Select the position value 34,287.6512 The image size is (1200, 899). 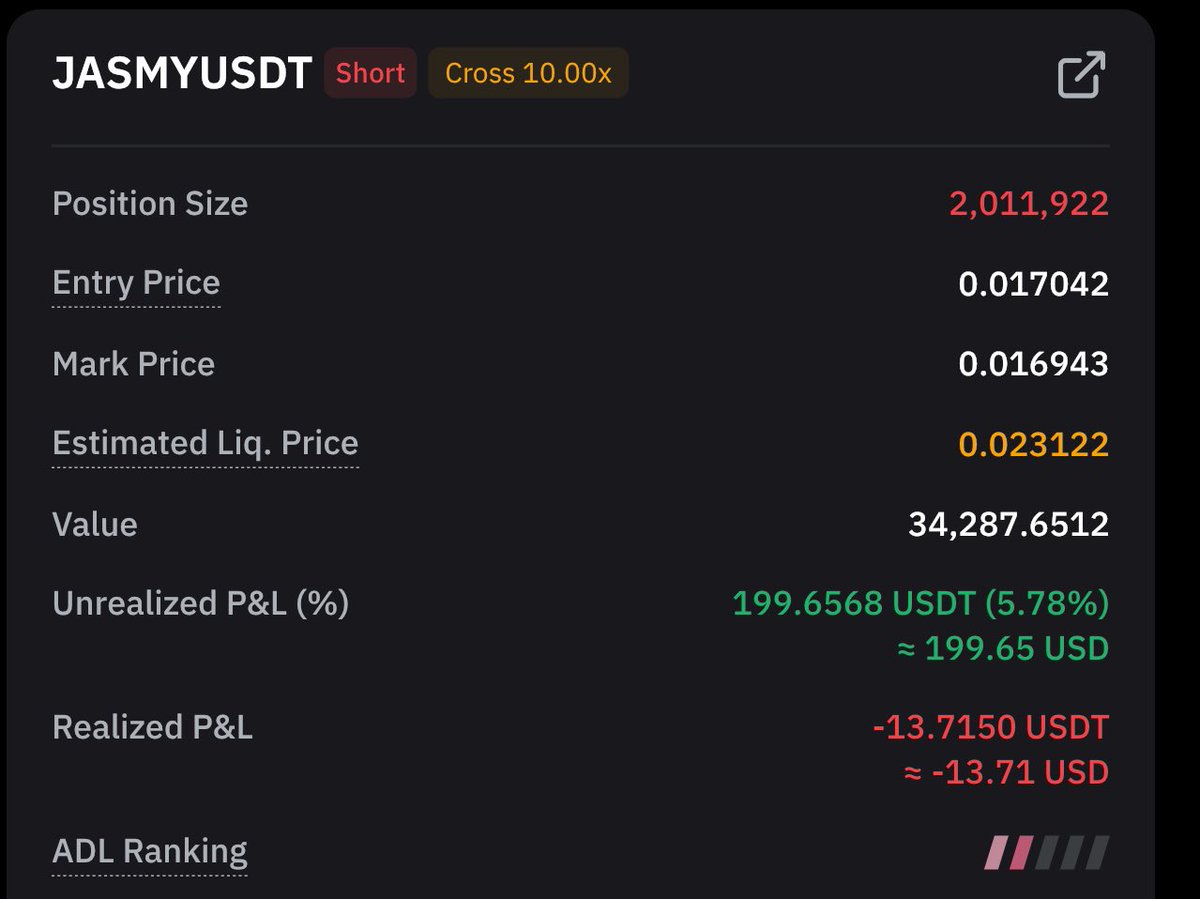(1009, 524)
